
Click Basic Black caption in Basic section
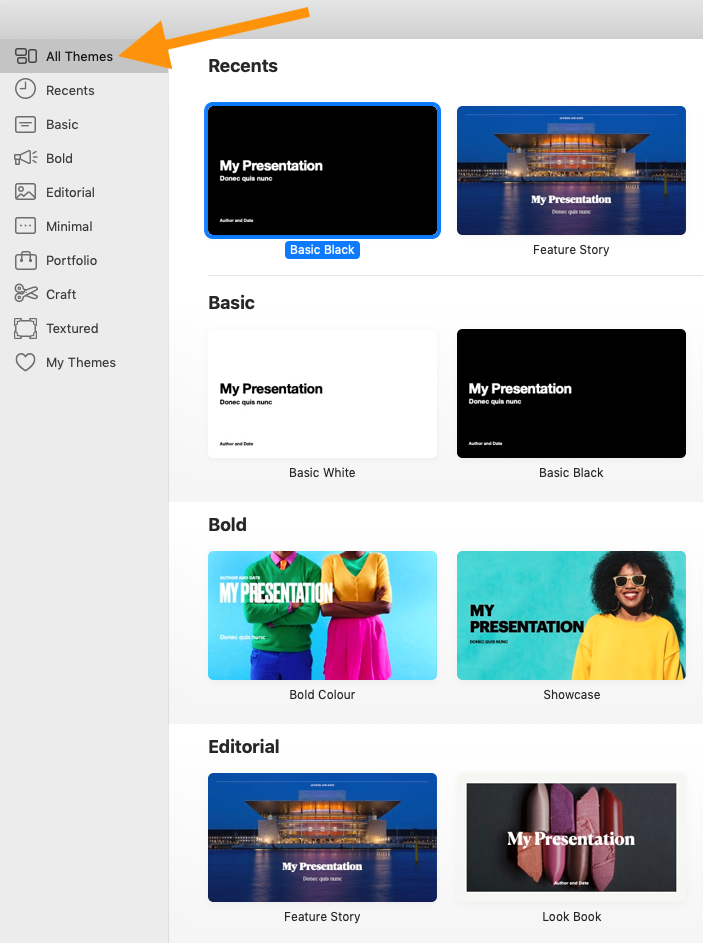coord(571,473)
